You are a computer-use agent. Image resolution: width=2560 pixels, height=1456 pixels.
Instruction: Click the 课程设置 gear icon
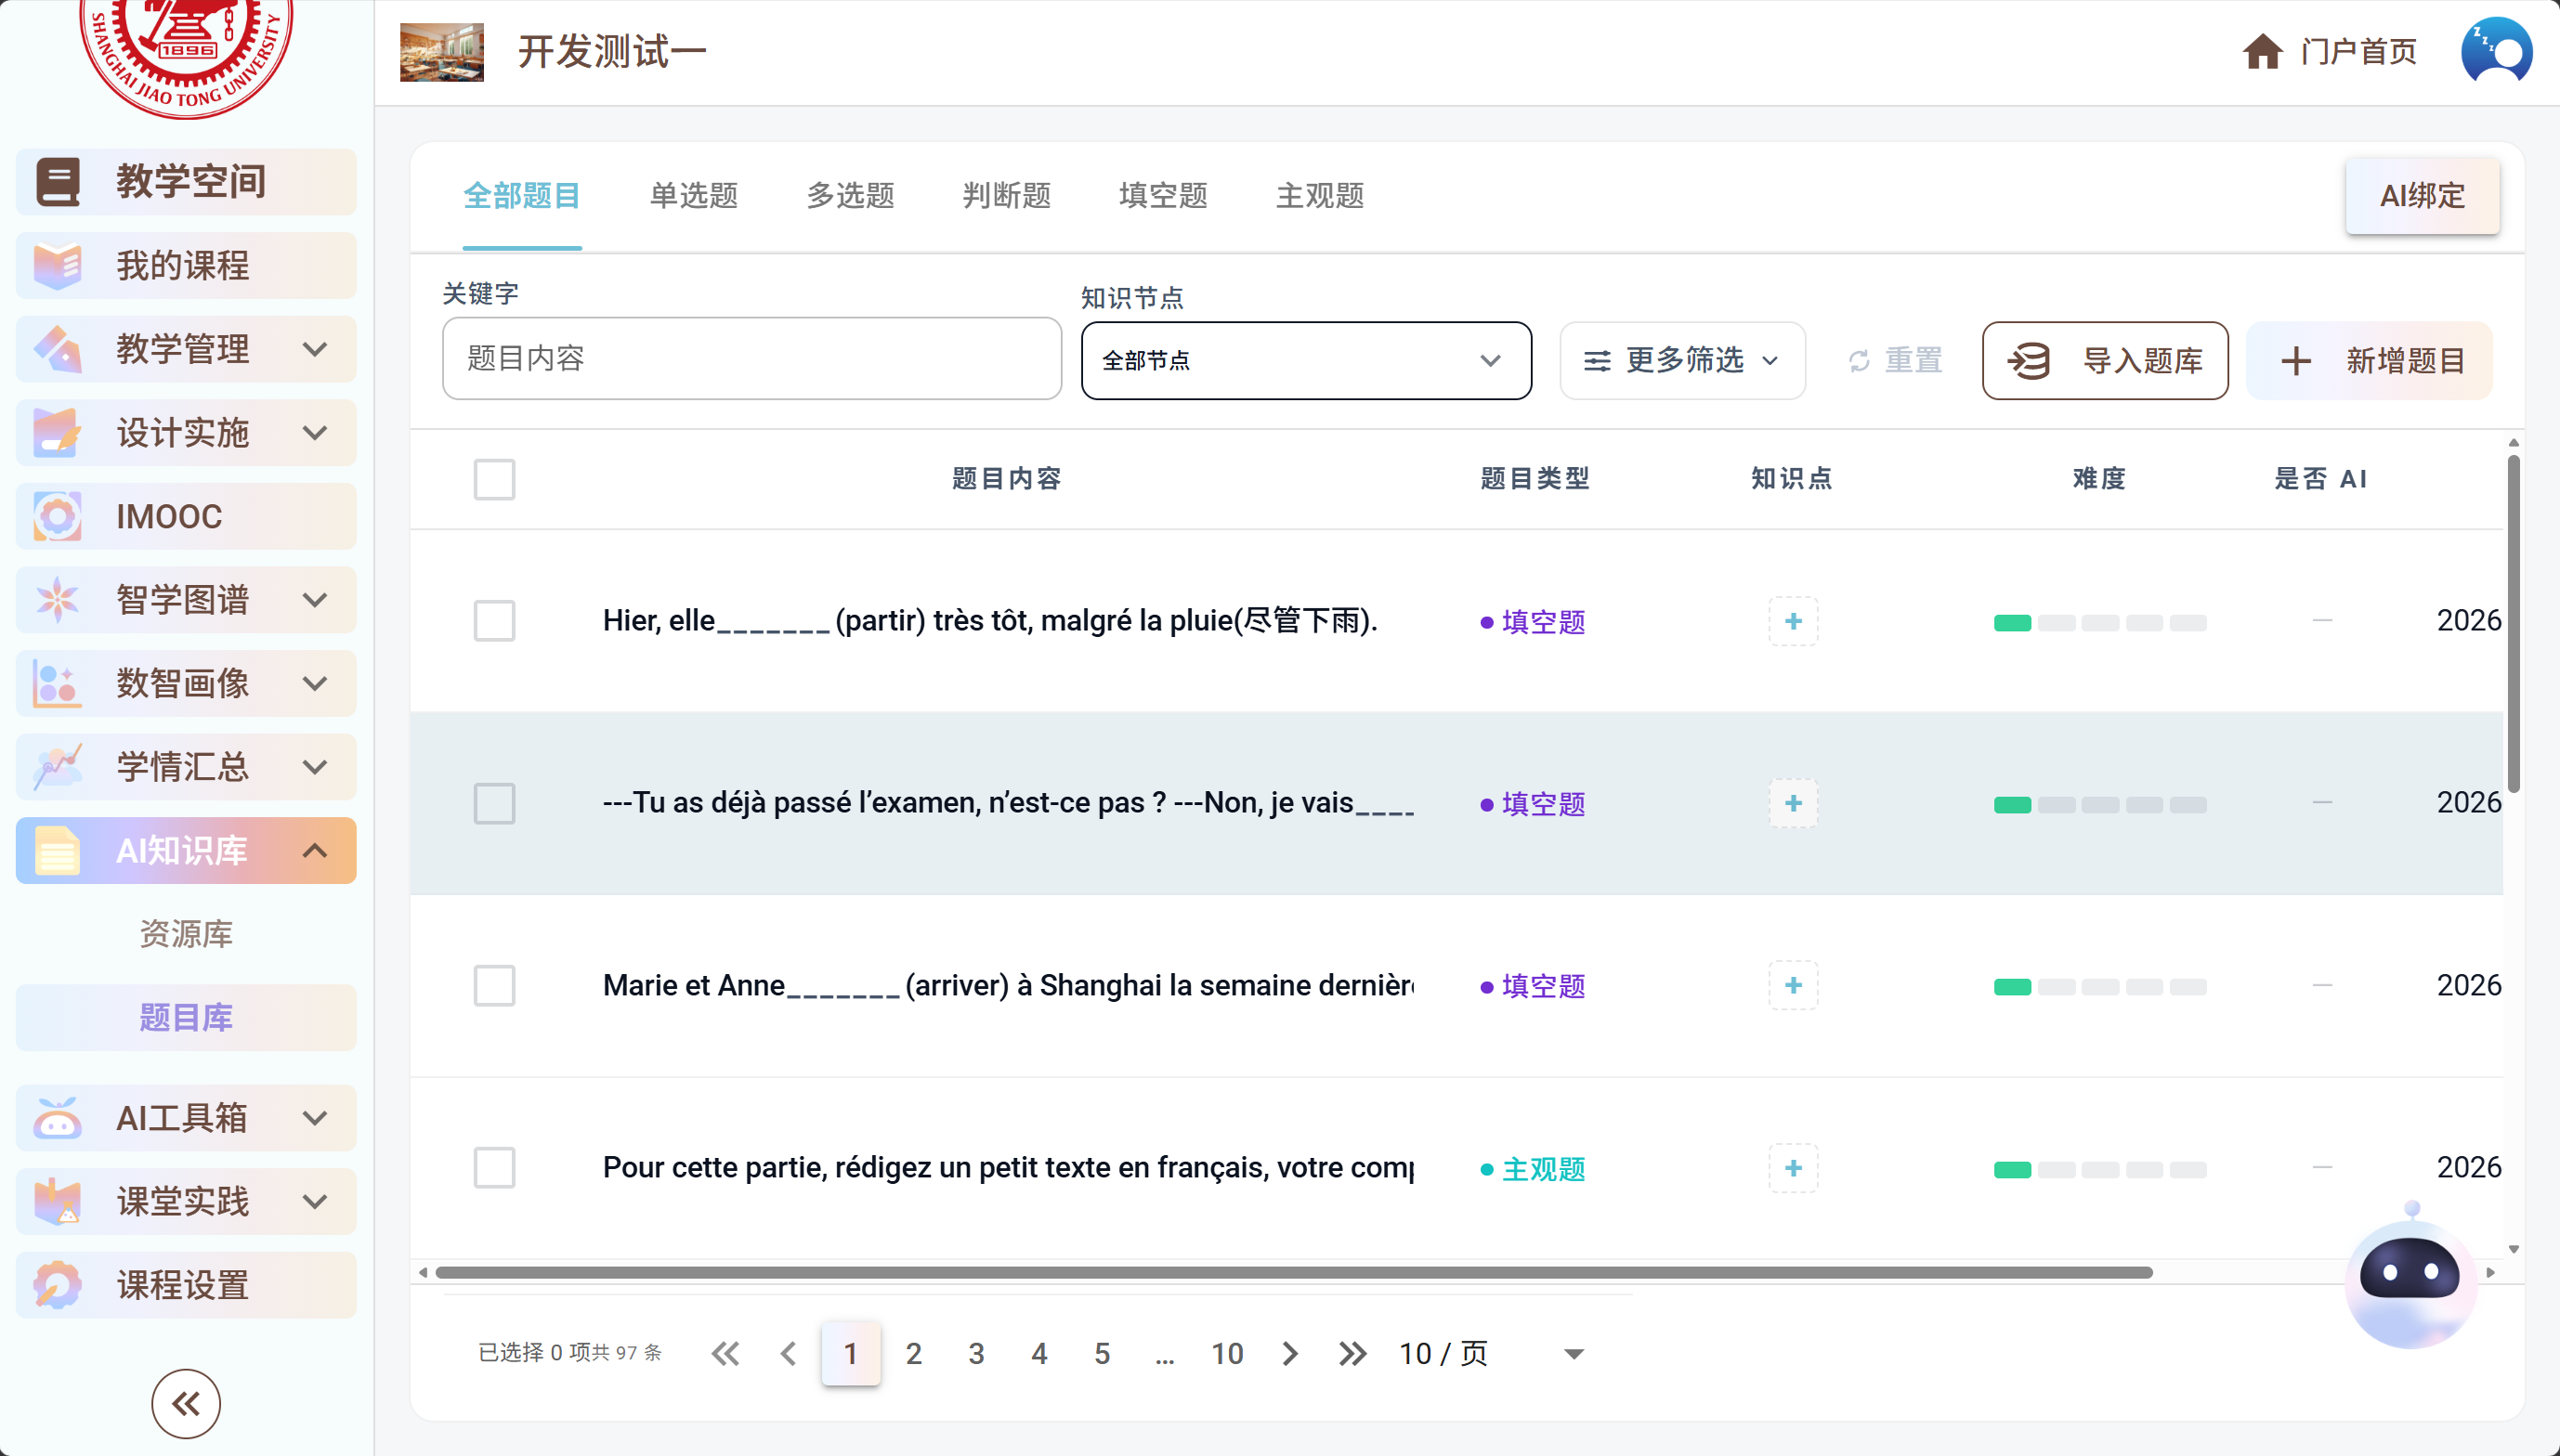point(58,1285)
